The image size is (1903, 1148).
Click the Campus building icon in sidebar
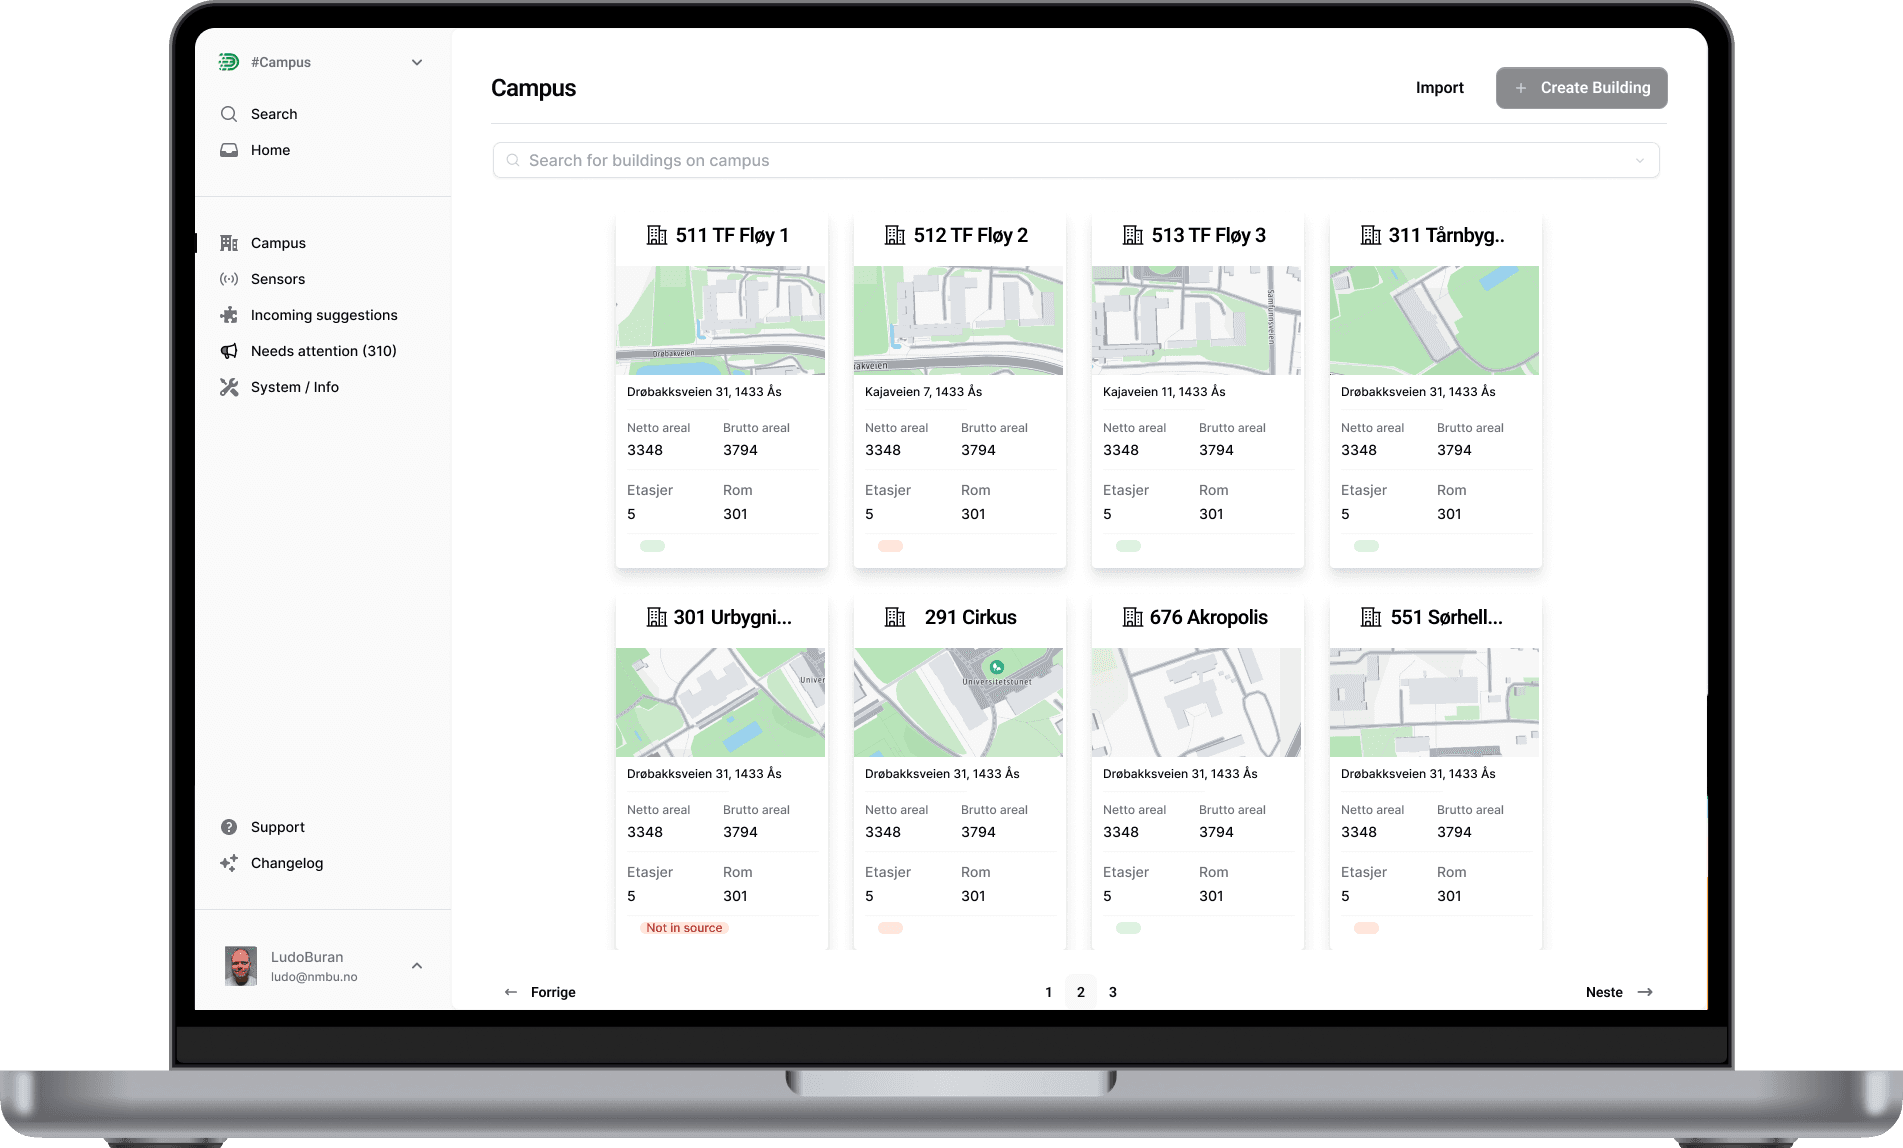point(229,243)
